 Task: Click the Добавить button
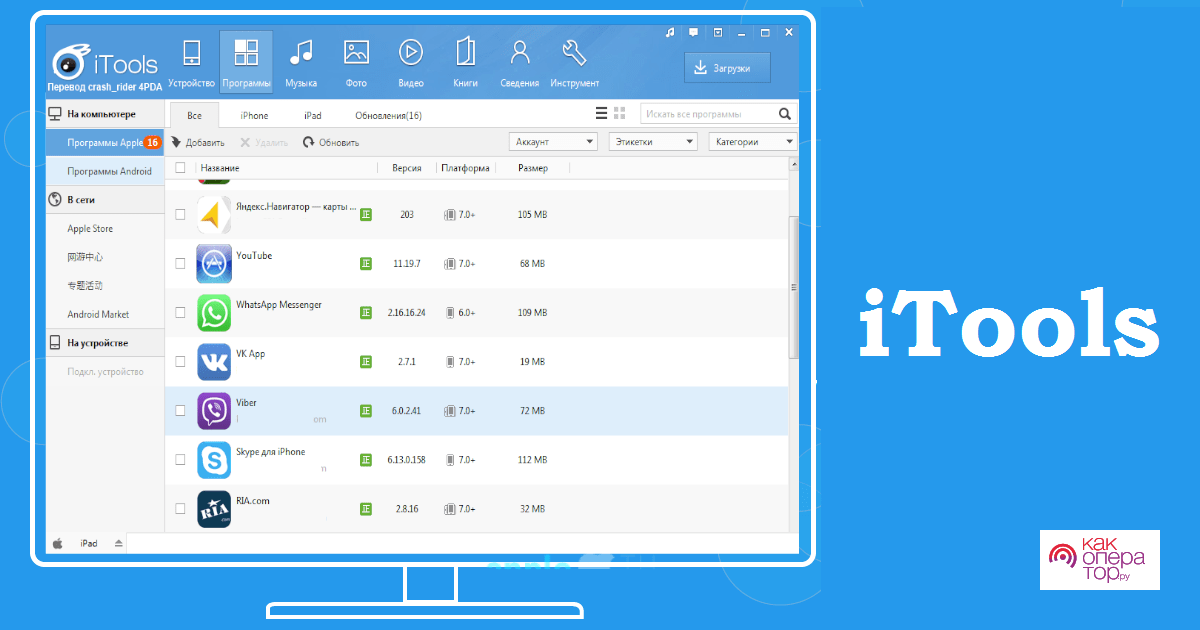198,142
